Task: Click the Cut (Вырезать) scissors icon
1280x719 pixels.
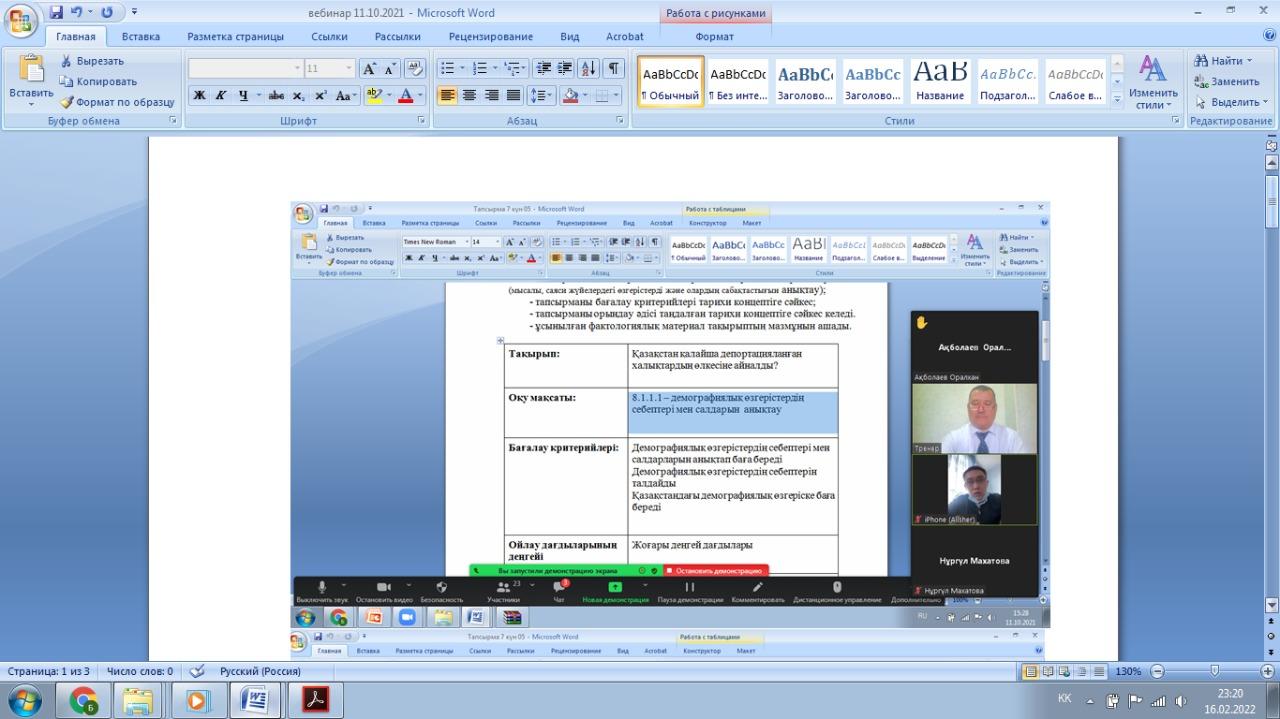Action: pyautogui.click(x=67, y=61)
